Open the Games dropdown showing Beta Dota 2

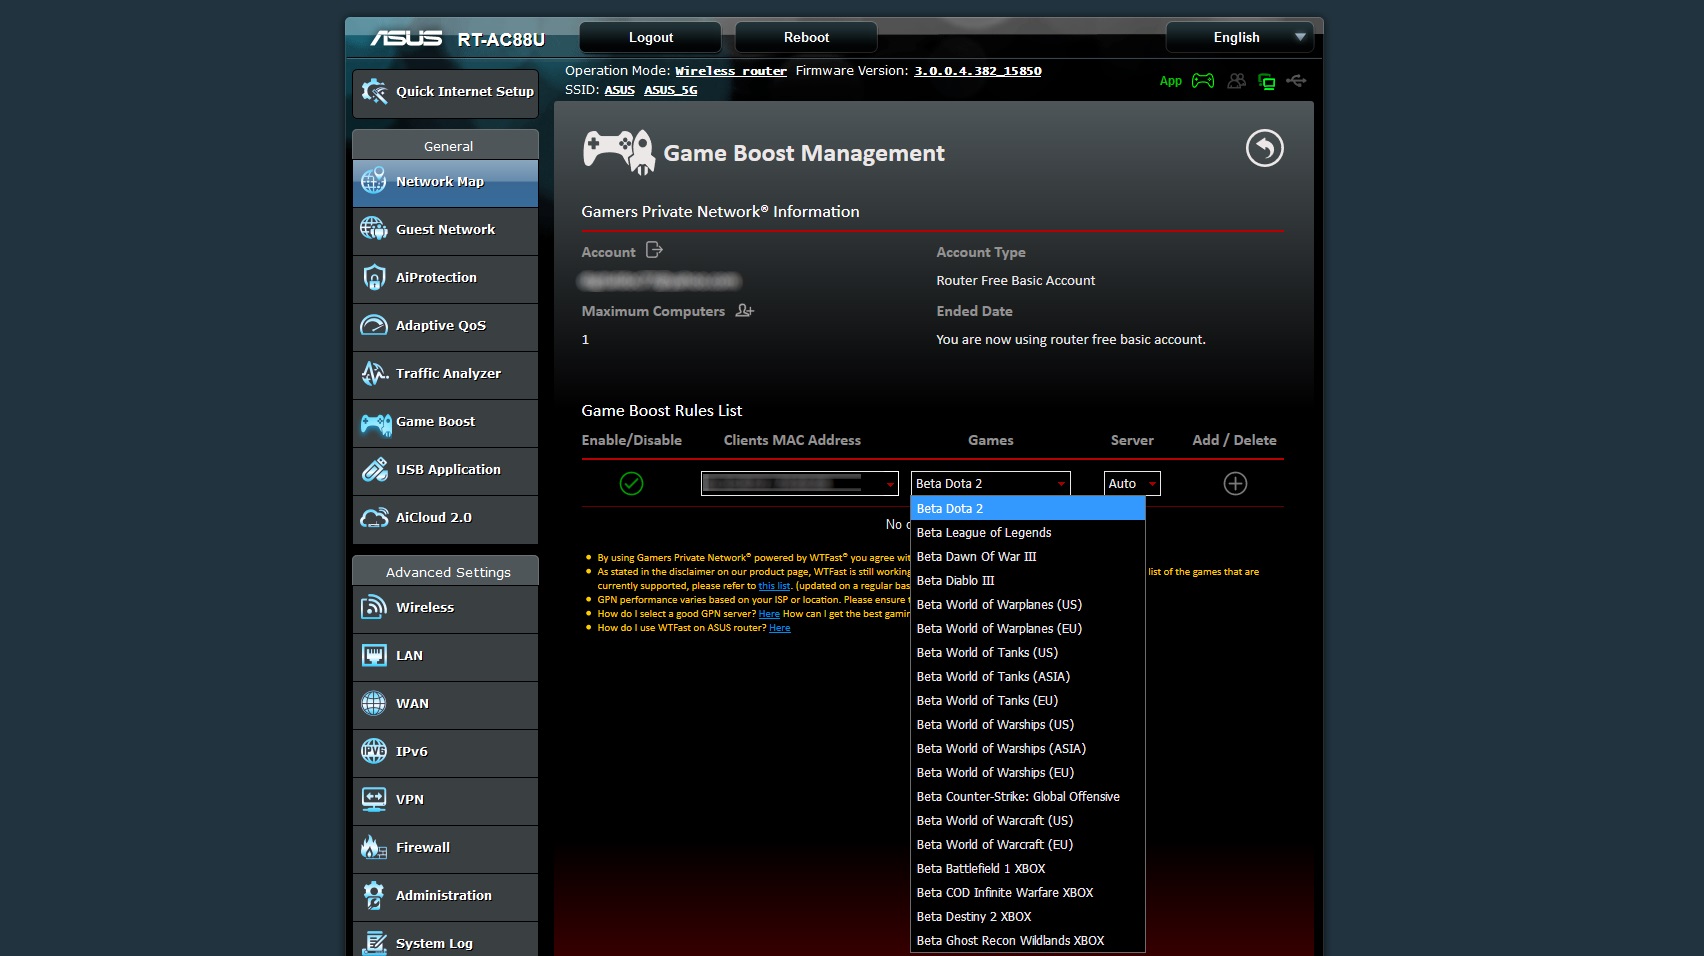991,484
